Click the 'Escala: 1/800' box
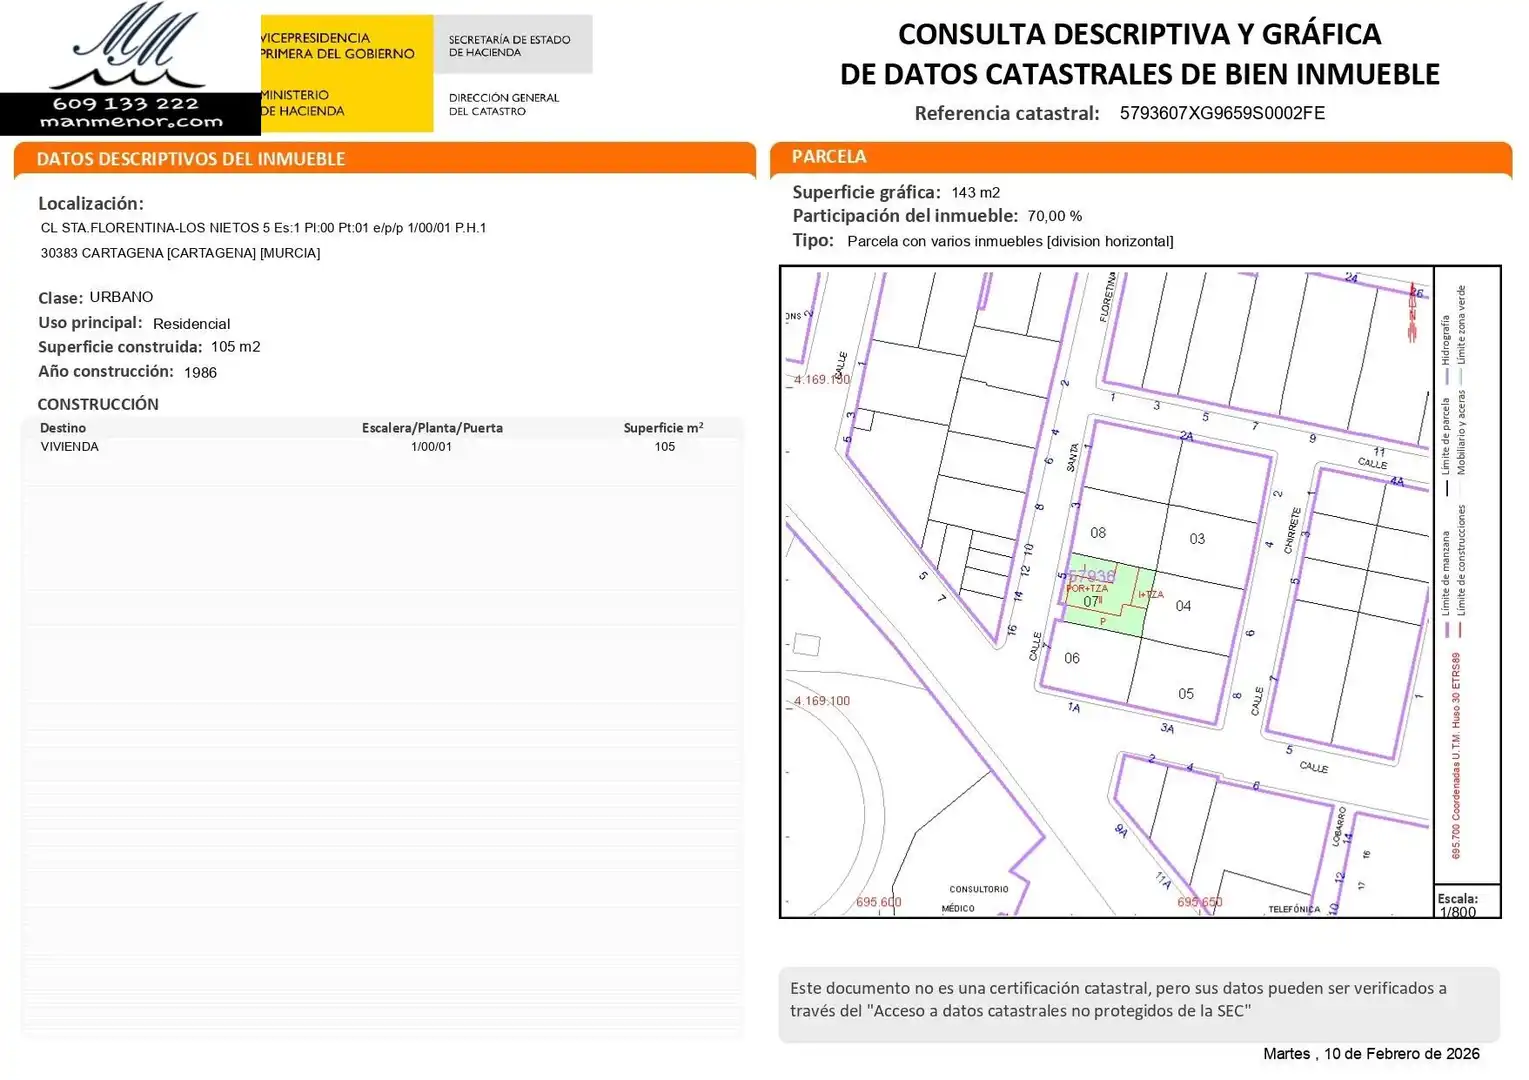Screen dimensions: 1529x1080 pyautogui.click(x=1467, y=903)
